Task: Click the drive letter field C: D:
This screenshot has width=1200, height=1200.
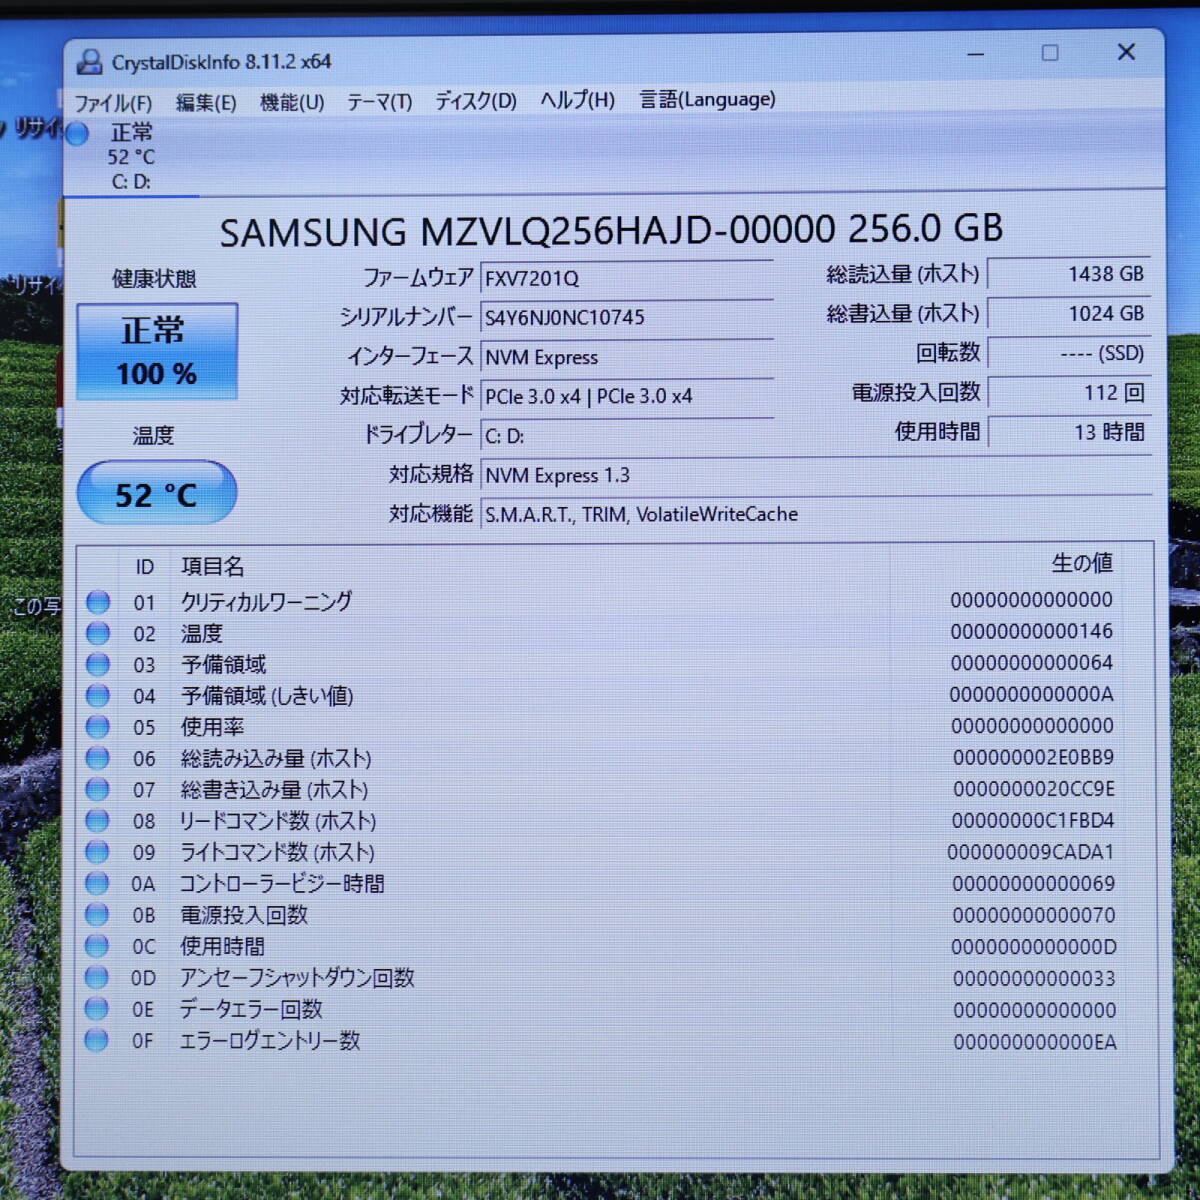Action: click(x=627, y=436)
